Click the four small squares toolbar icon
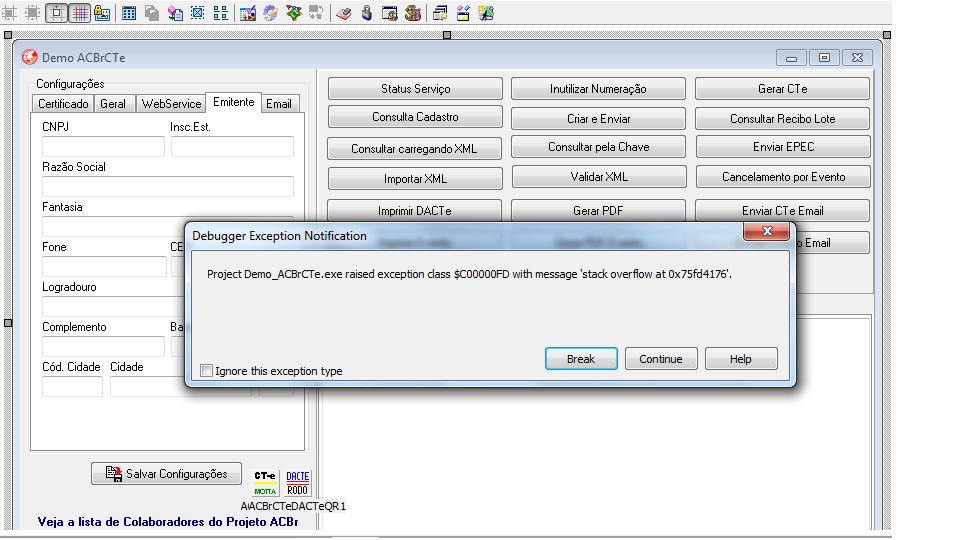 pos(221,13)
